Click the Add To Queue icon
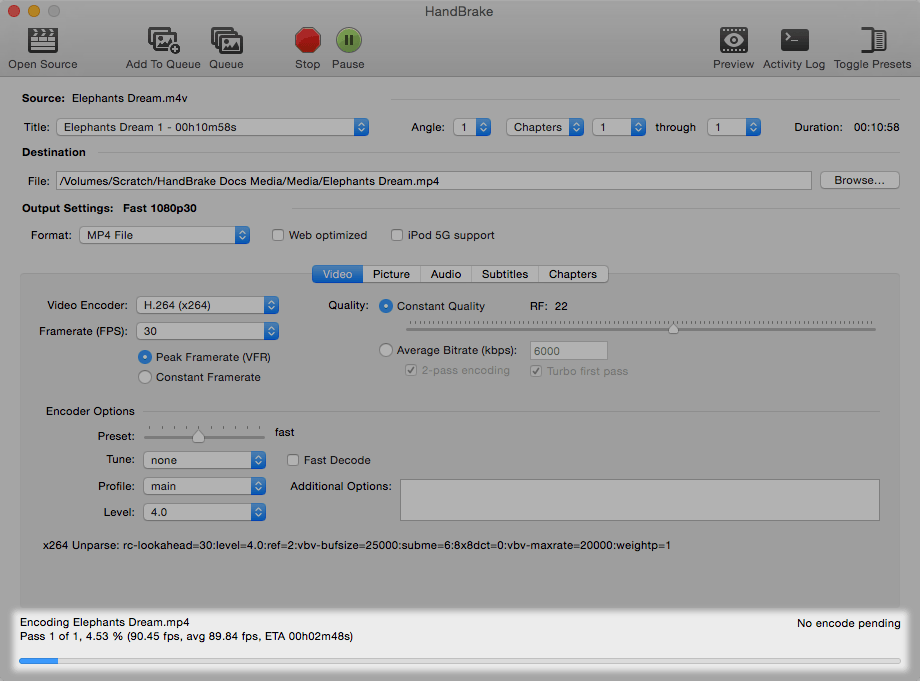 tap(163, 41)
